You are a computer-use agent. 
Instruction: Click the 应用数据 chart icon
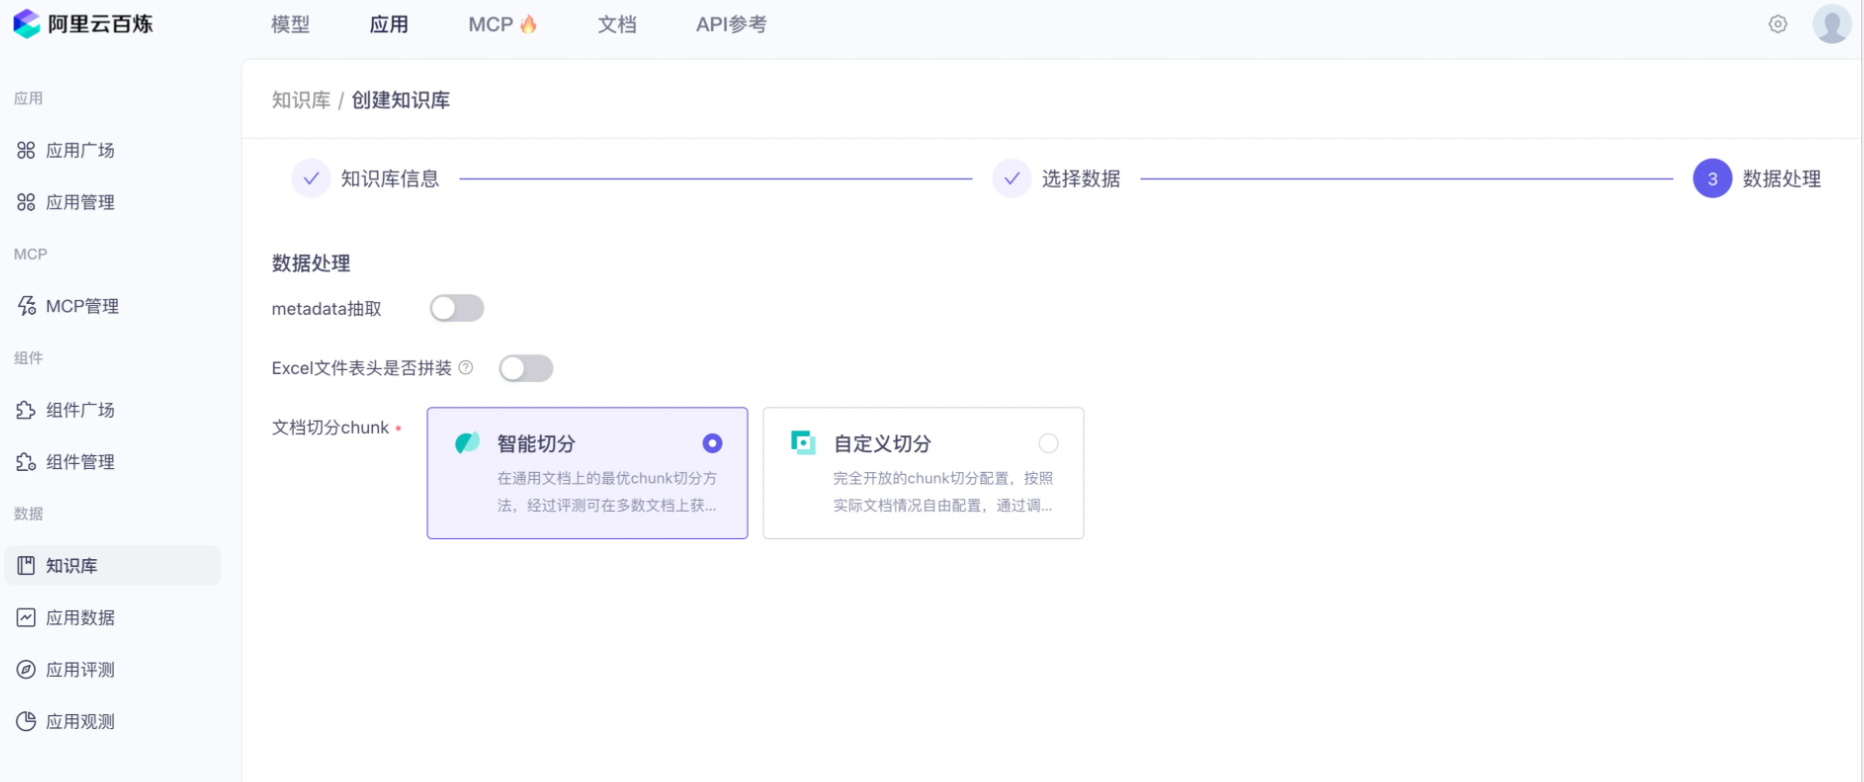coord(26,618)
